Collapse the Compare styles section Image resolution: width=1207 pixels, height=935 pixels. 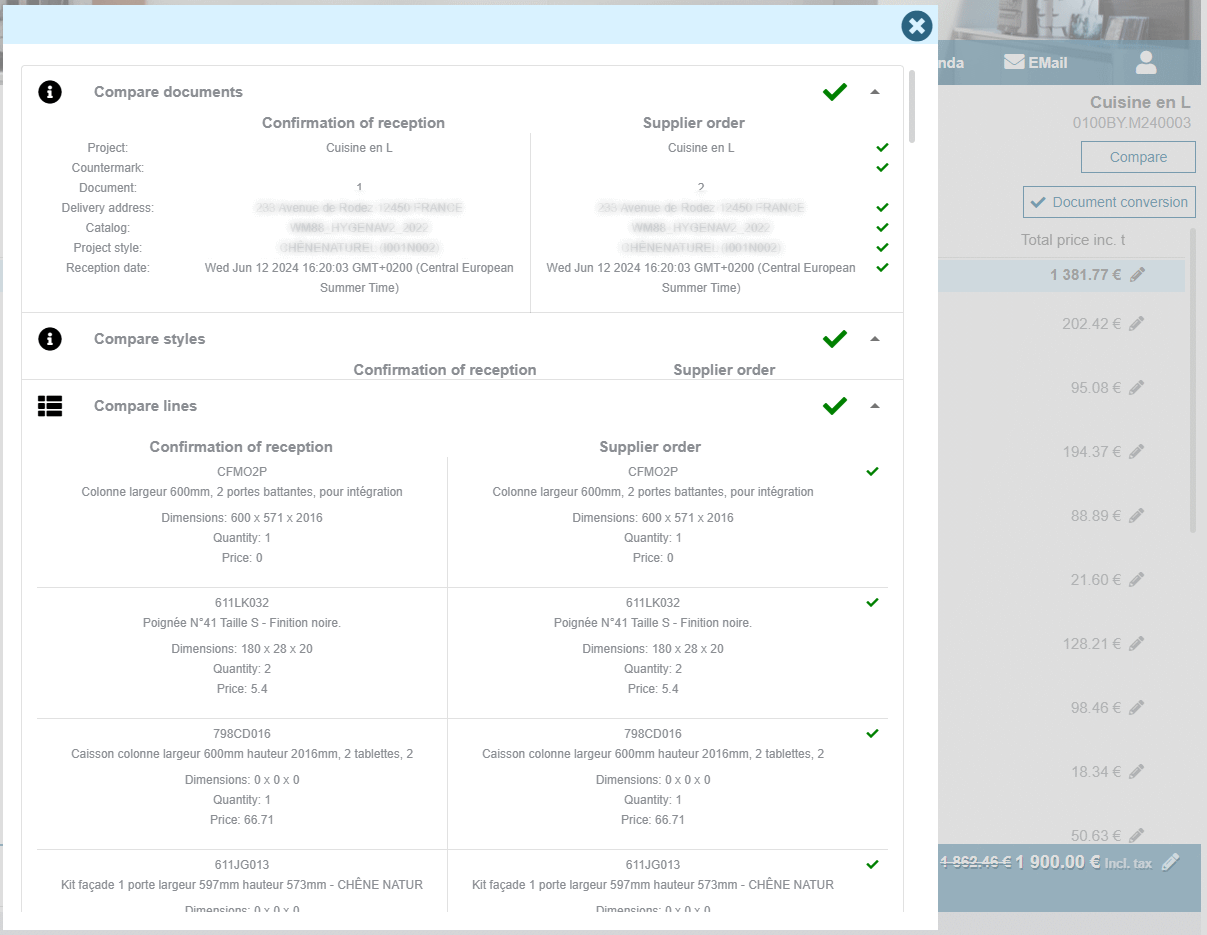[x=875, y=339]
